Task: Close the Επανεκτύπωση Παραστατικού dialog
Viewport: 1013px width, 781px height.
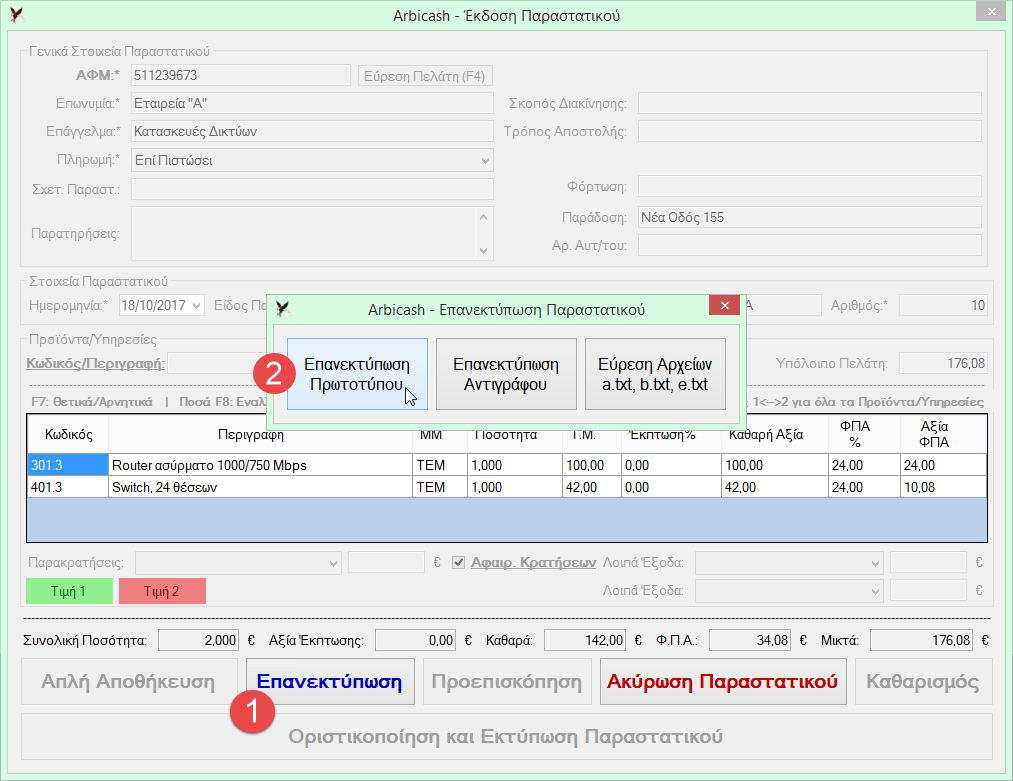Action: point(724,306)
